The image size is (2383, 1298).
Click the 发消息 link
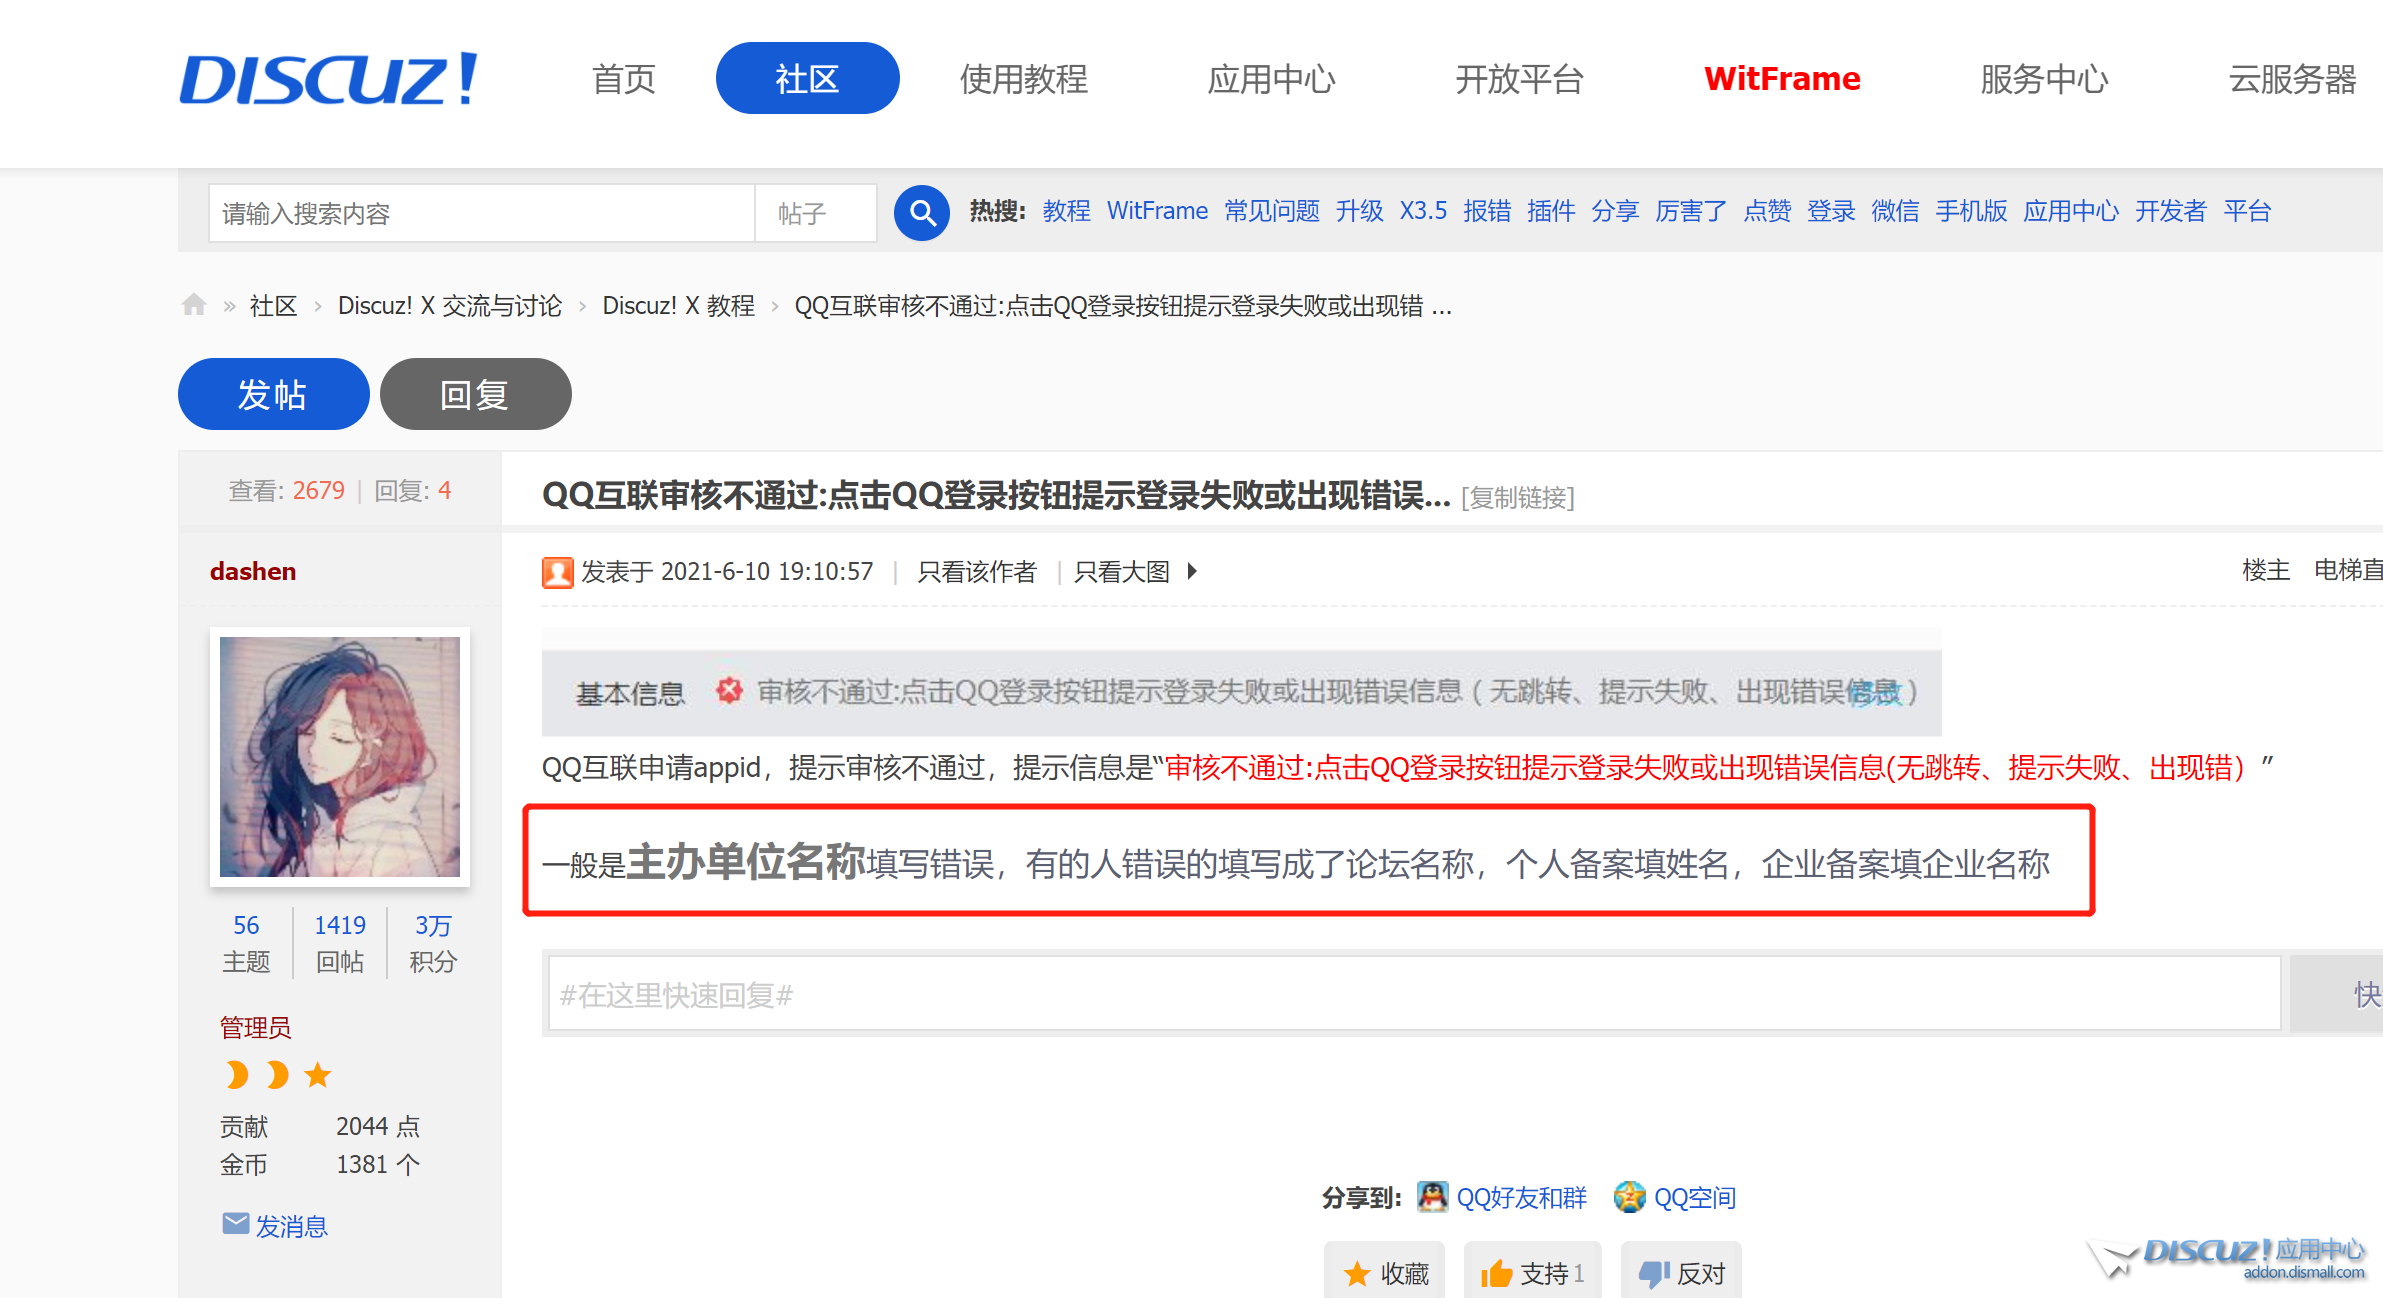(x=291, y=1225)
